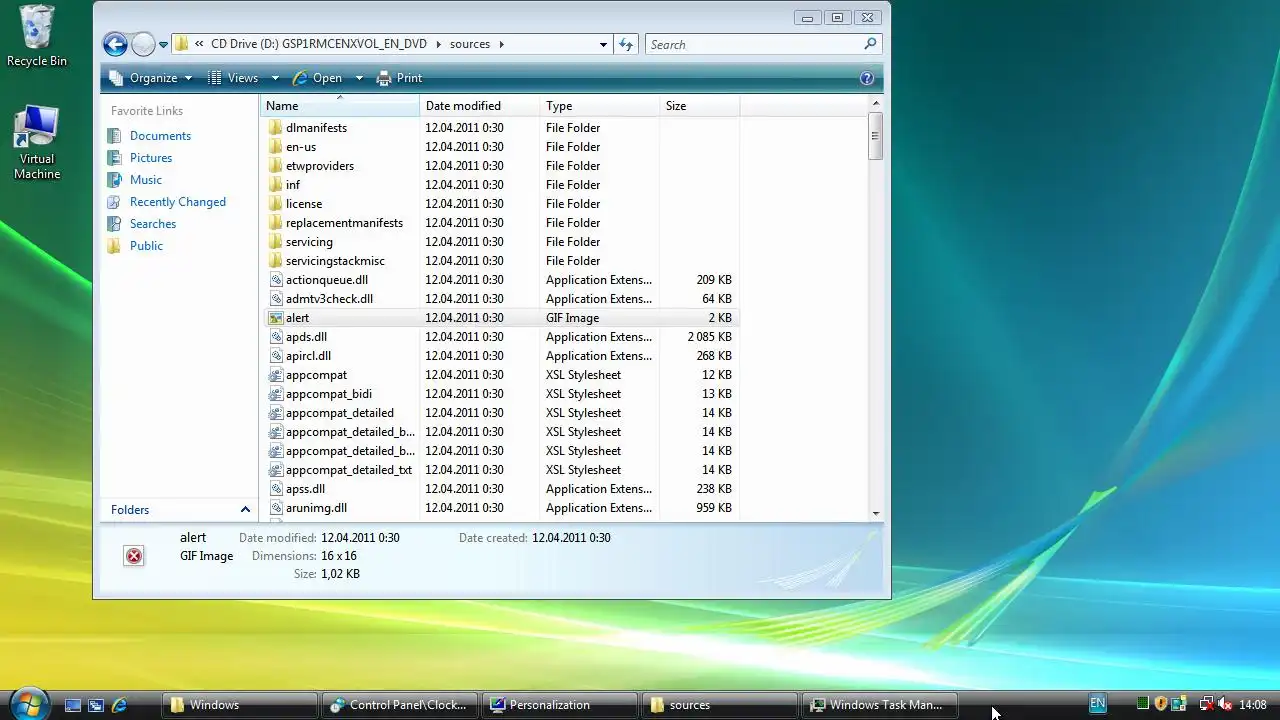
Task: Open Public in Favorite Links
Action: [x=146, y=246]
